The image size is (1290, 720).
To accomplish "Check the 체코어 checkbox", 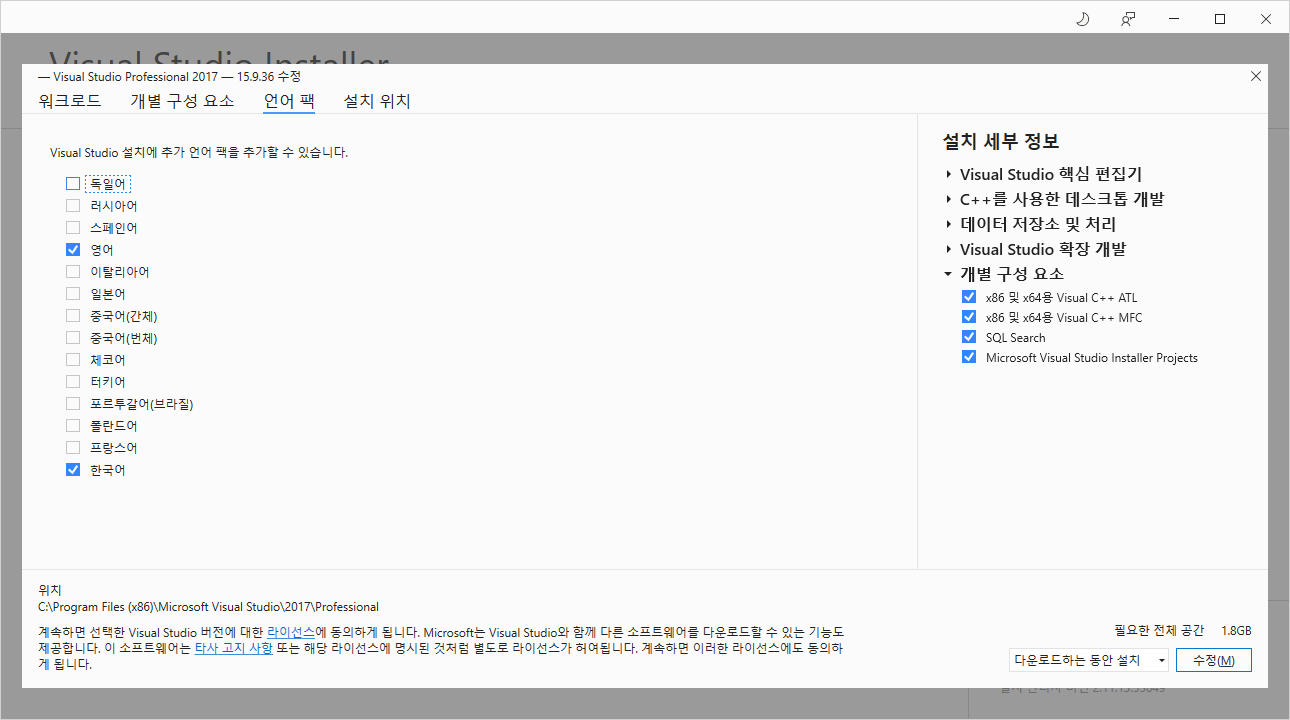I will (x=73, y=360).
